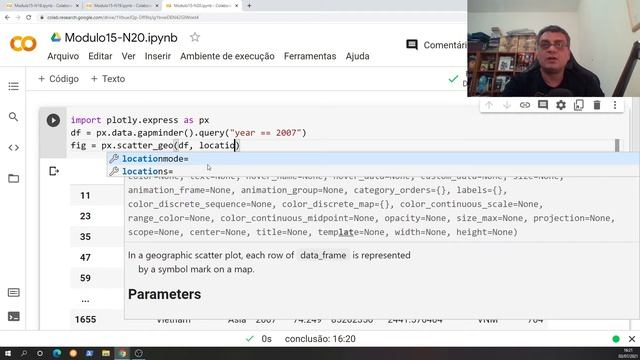Open more cell actions three-dot menu
The height and width of the screenshot is (360, 640).
[615, 105]
